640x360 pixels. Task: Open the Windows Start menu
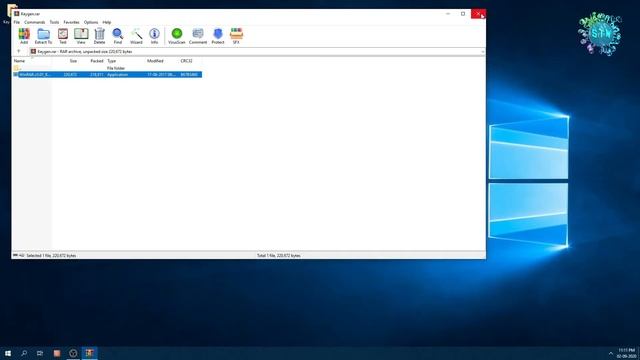coord(8,353)
